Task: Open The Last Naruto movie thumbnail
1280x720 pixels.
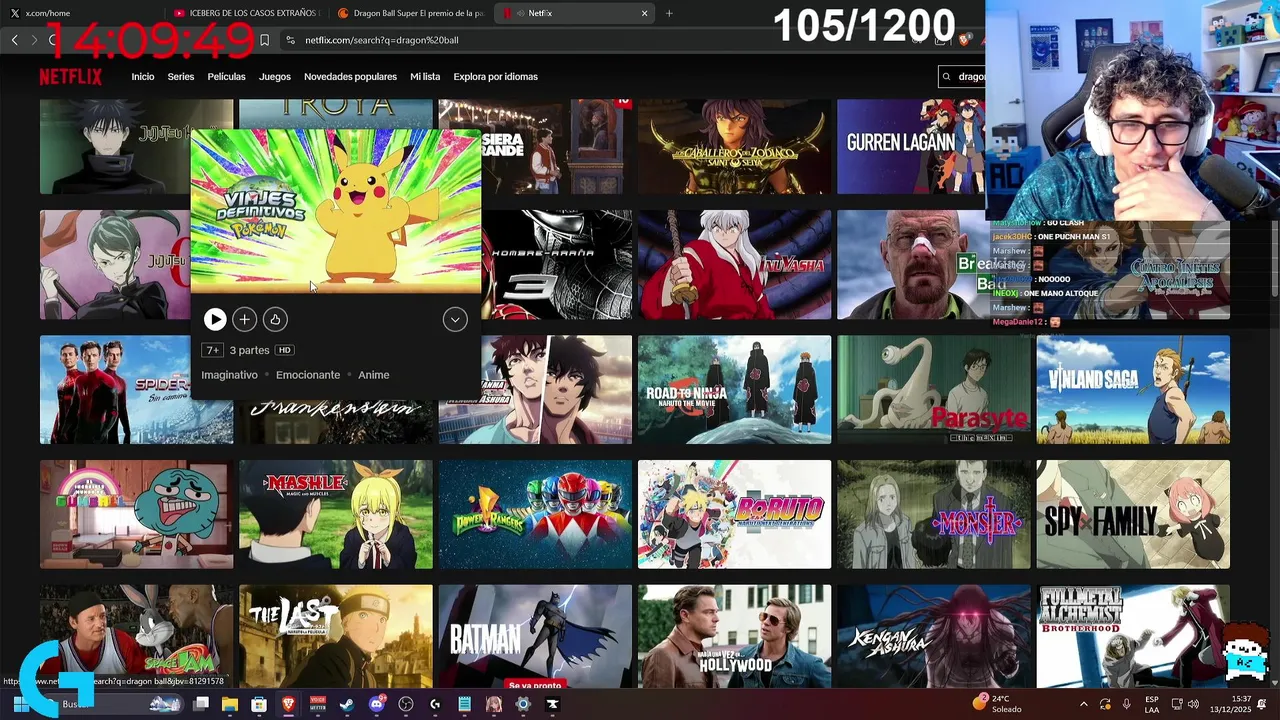Action: pos(336,636)
